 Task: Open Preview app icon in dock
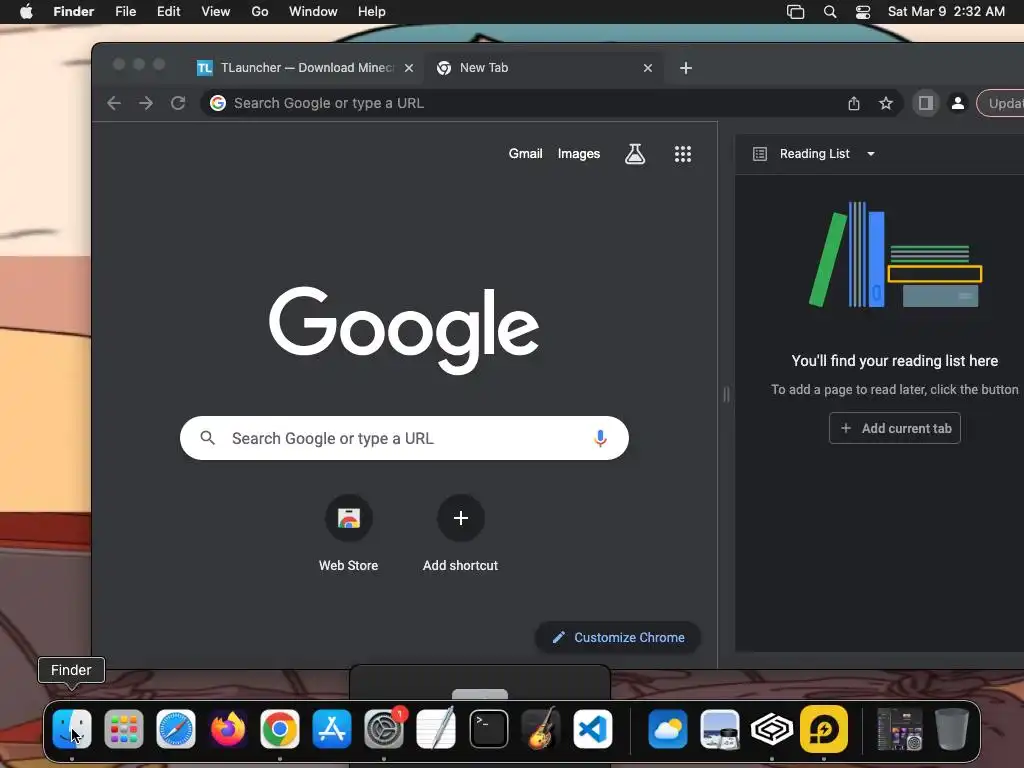coord(720,729)
